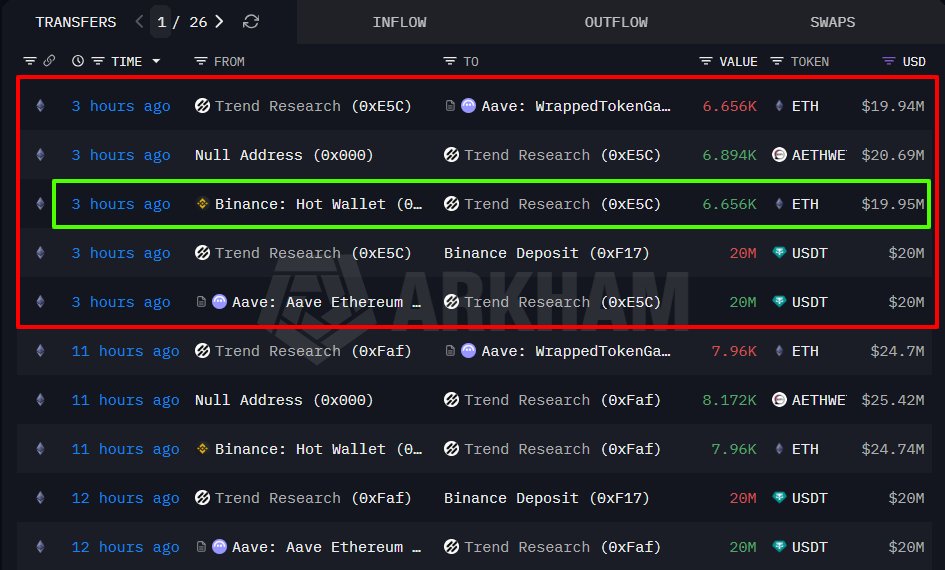Open Trend Research (0xFaf) sender of 7.96K ETH
Viewport: 945px width, 570px height.
tap(313, 351)
